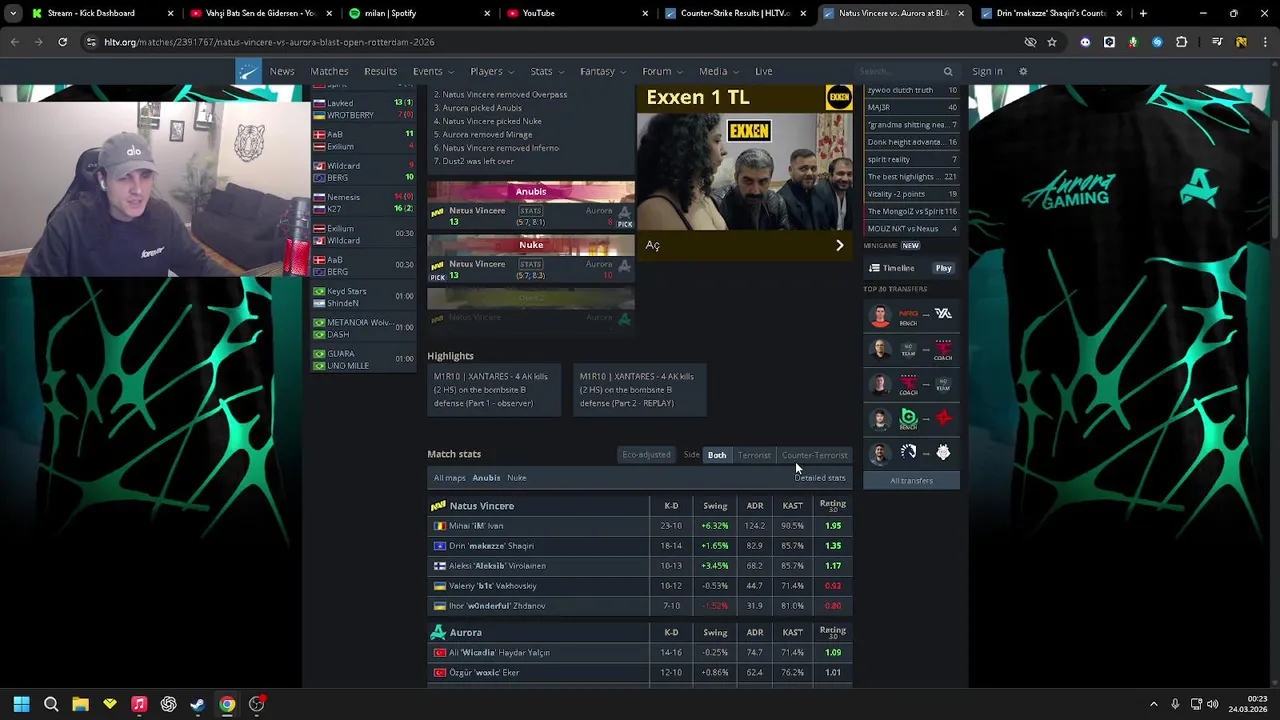Click Sign in link
The image size is (1280, 720).
click(987, 71)
